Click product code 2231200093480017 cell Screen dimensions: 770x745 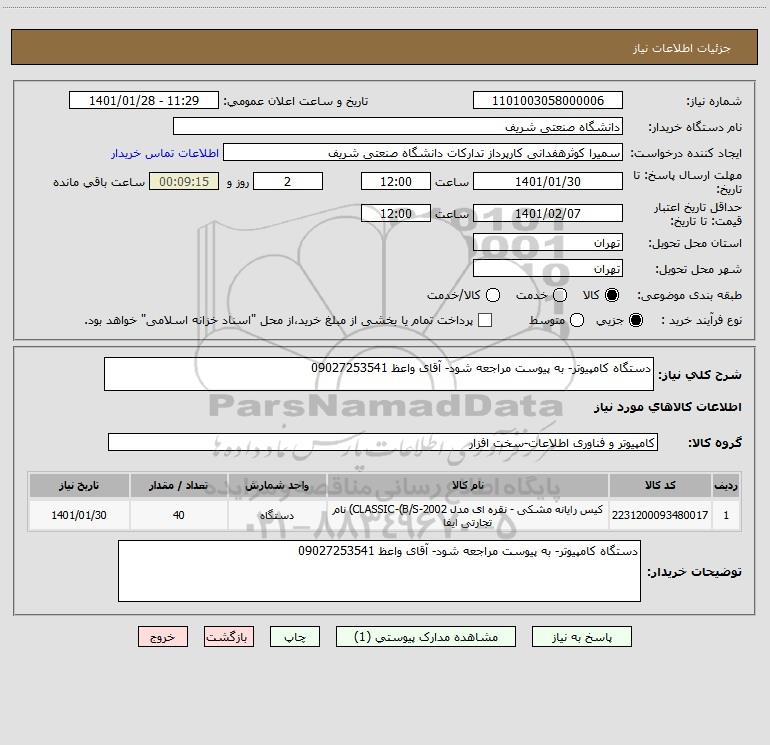click(660, 515)
